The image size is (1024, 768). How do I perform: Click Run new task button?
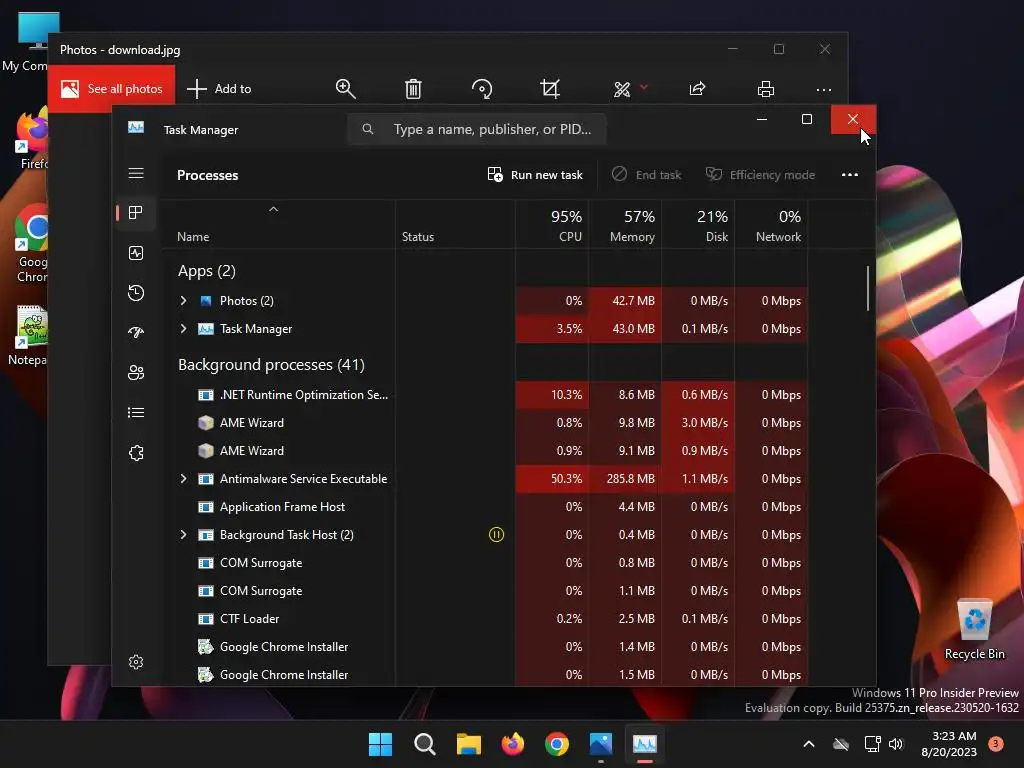tap(535, 174)
